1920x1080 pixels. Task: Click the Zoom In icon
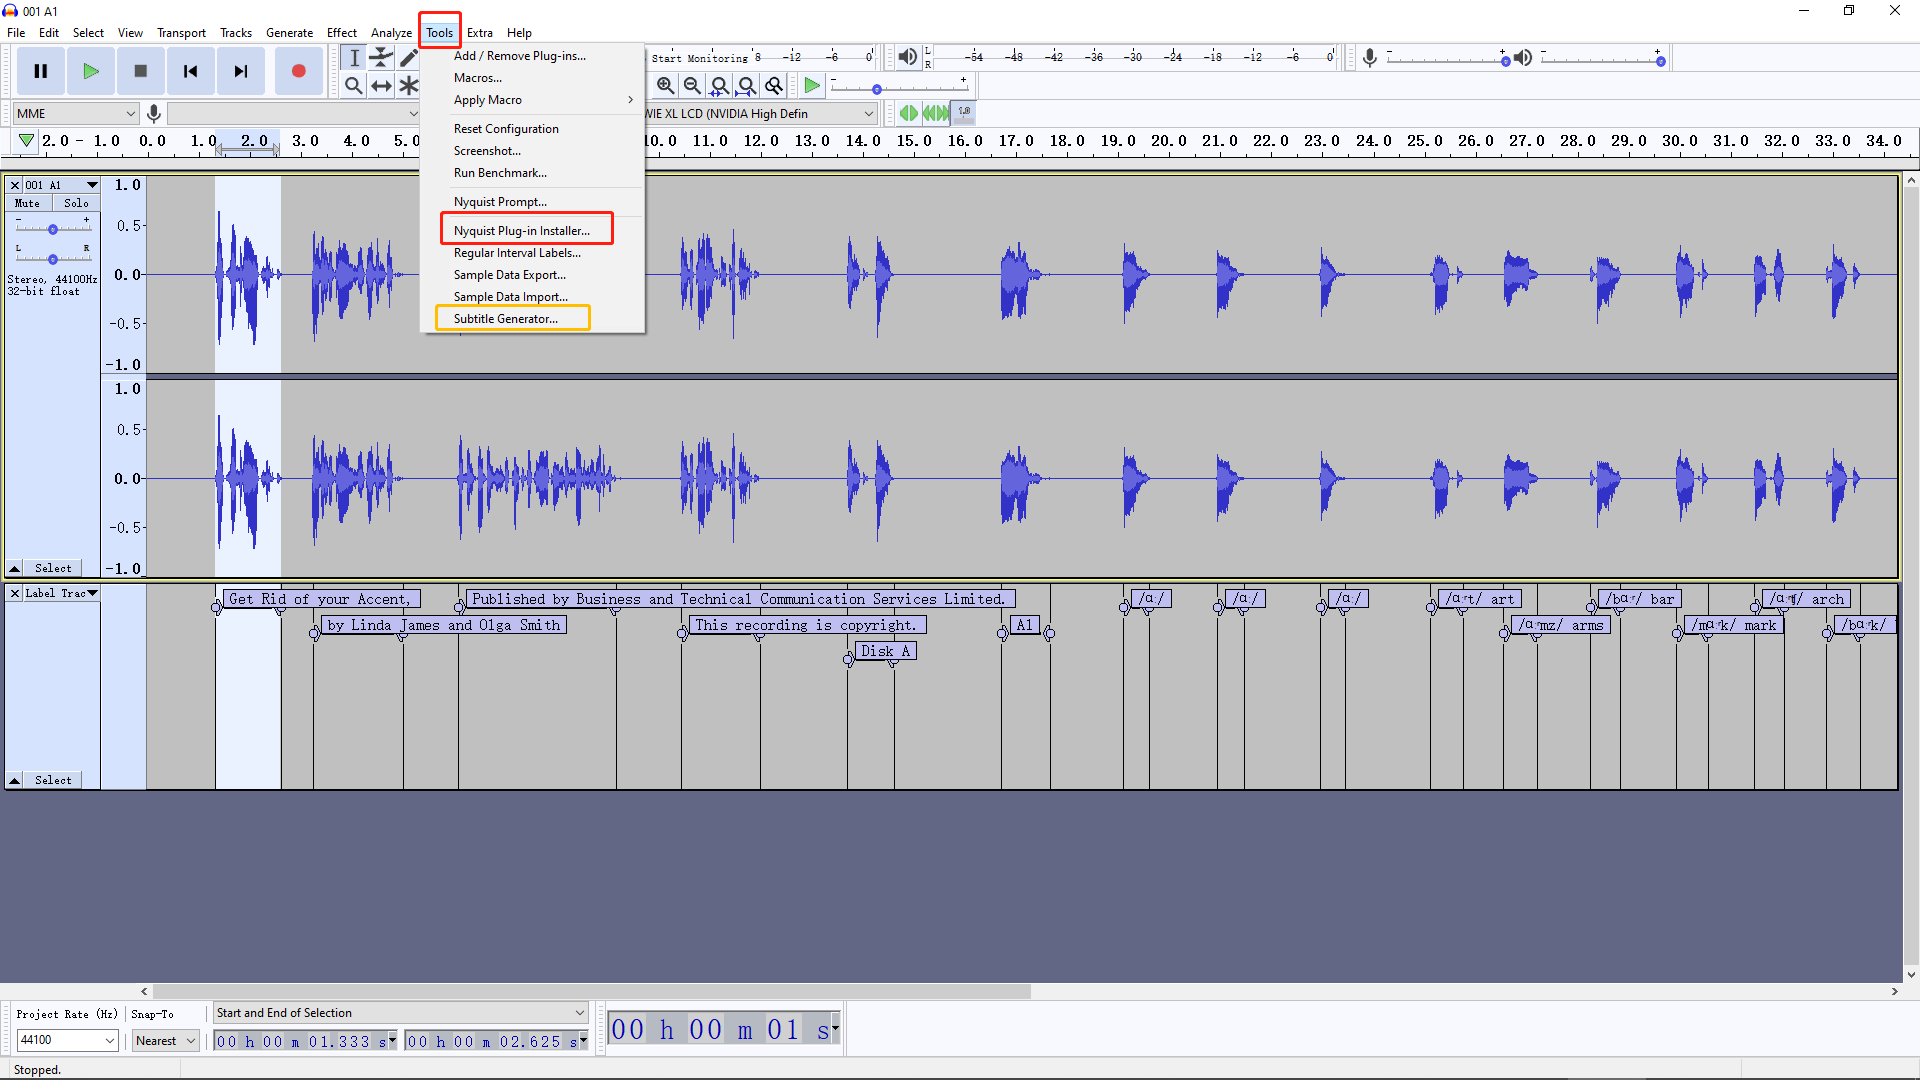[x=665, y=86]
